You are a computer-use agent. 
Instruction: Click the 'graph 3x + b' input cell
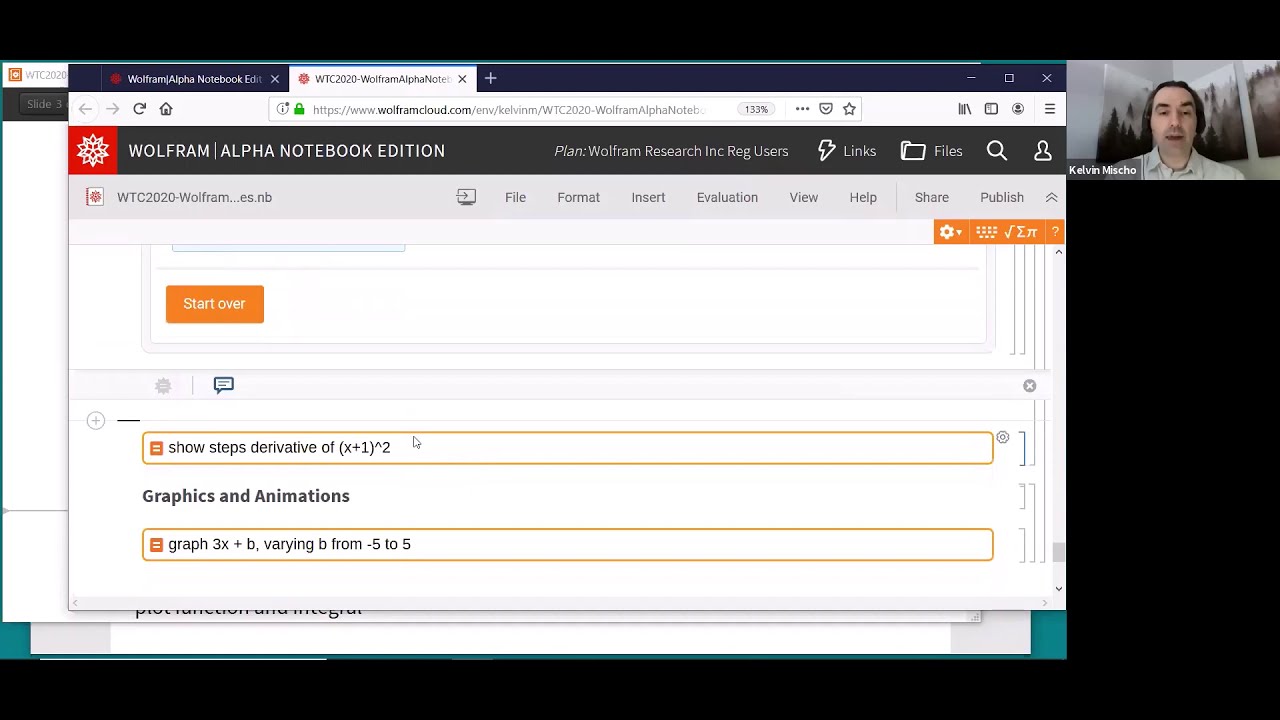(568, 544)
